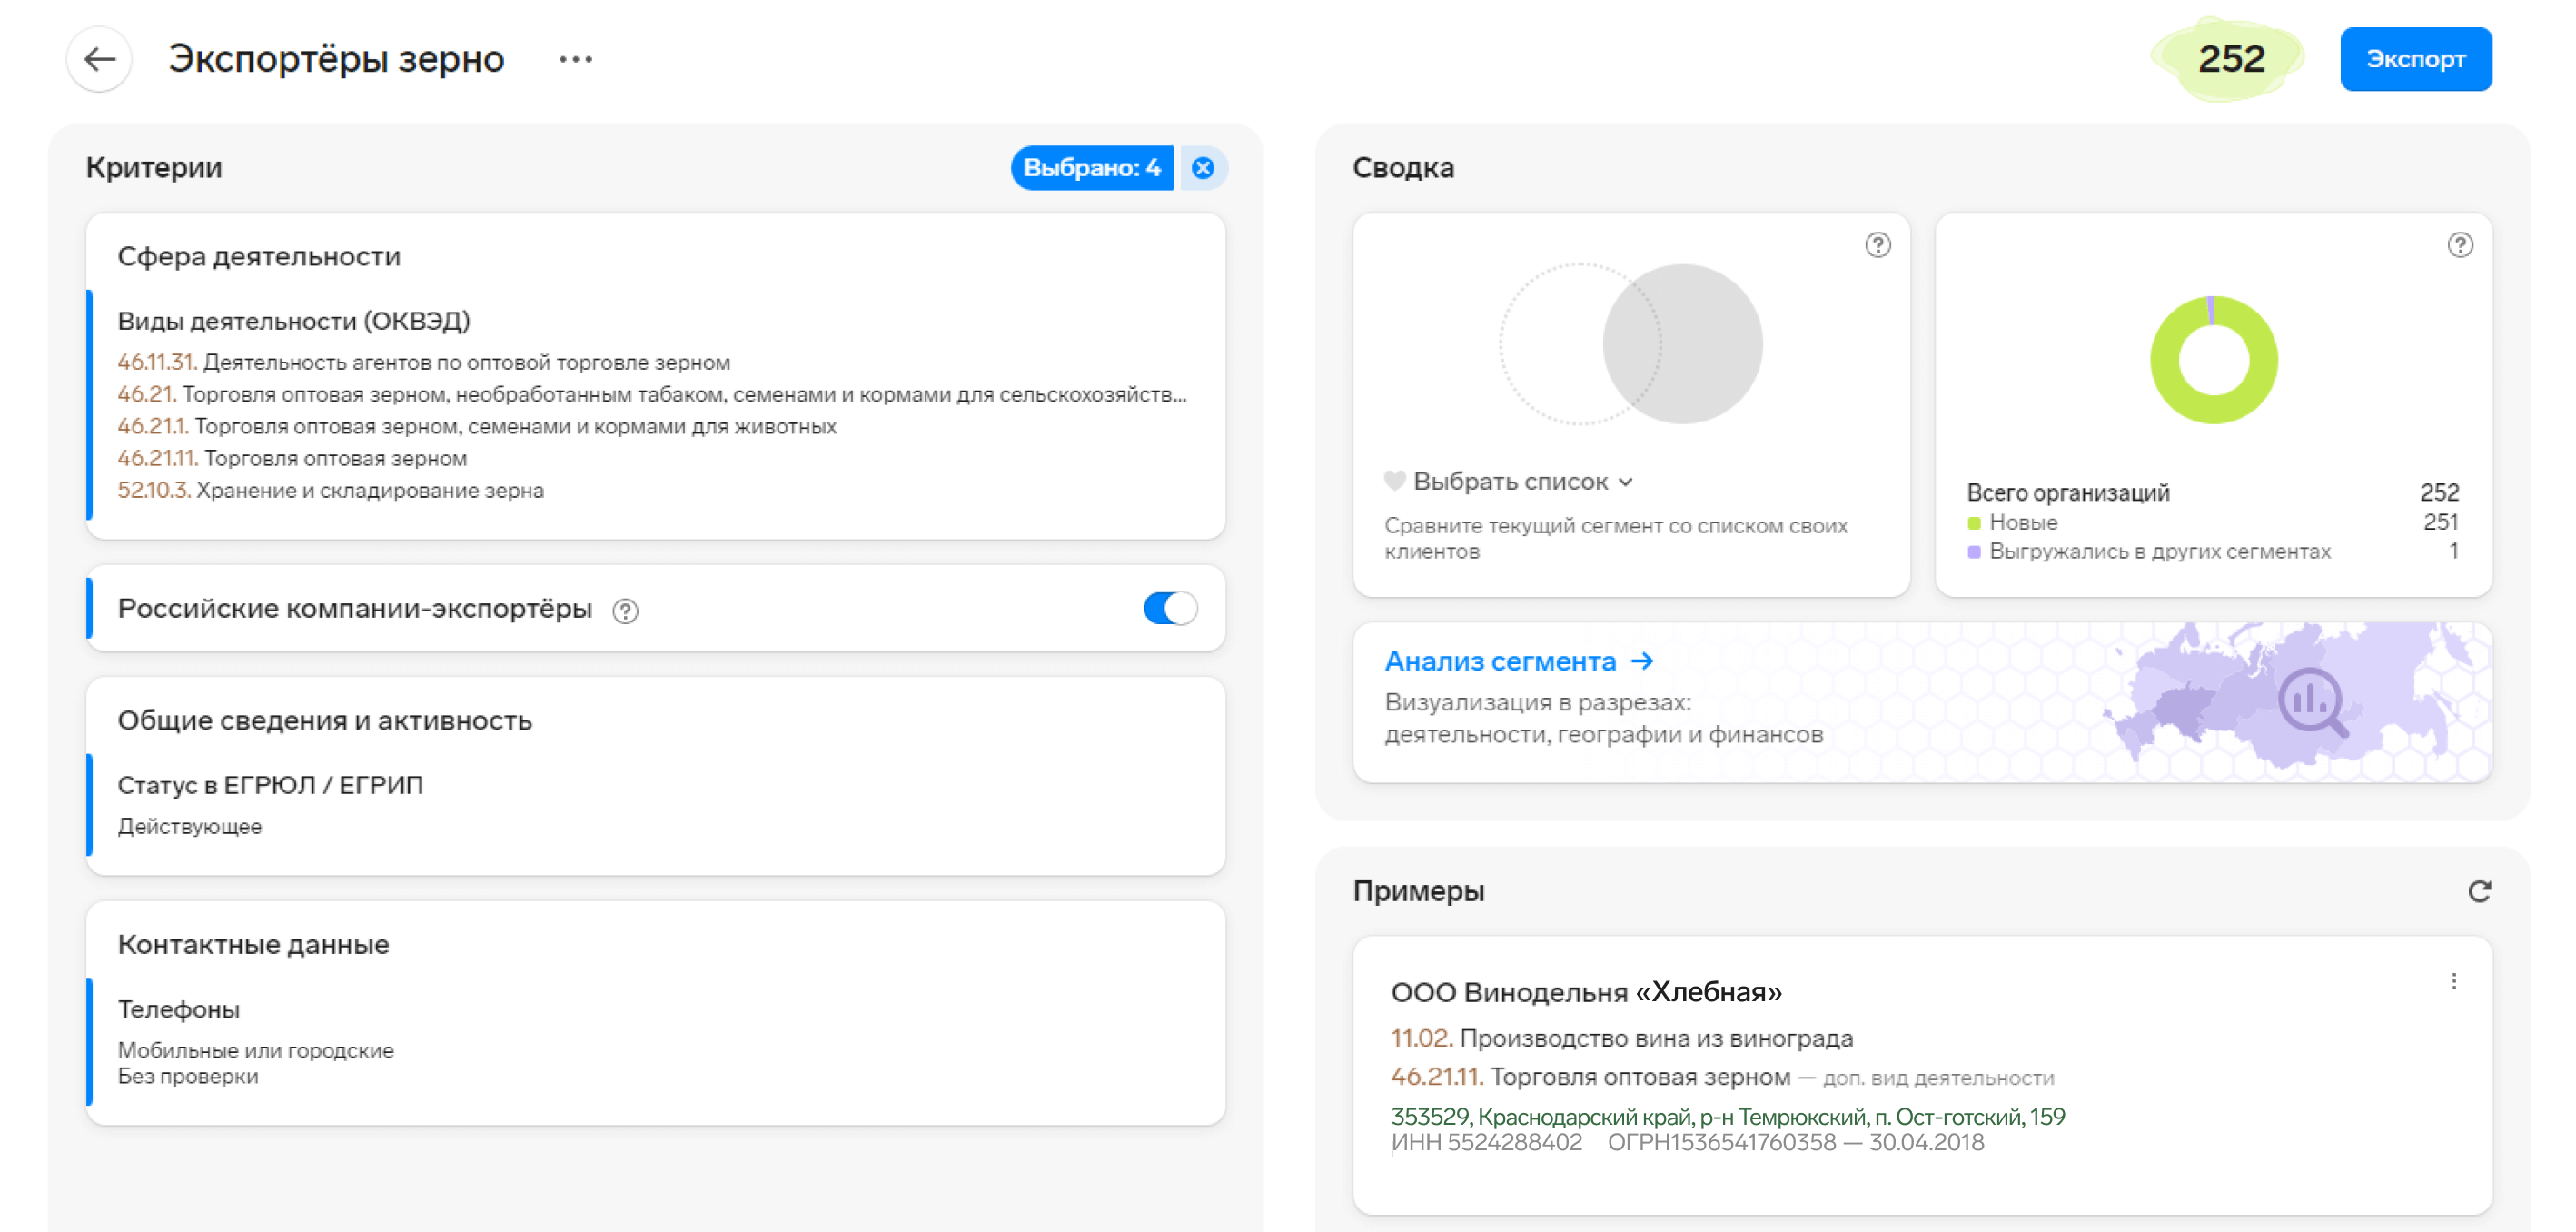Open the three-dot menu next to Экспортёры зерно
Screen dimensions: 2576x1232
(576, 60)
